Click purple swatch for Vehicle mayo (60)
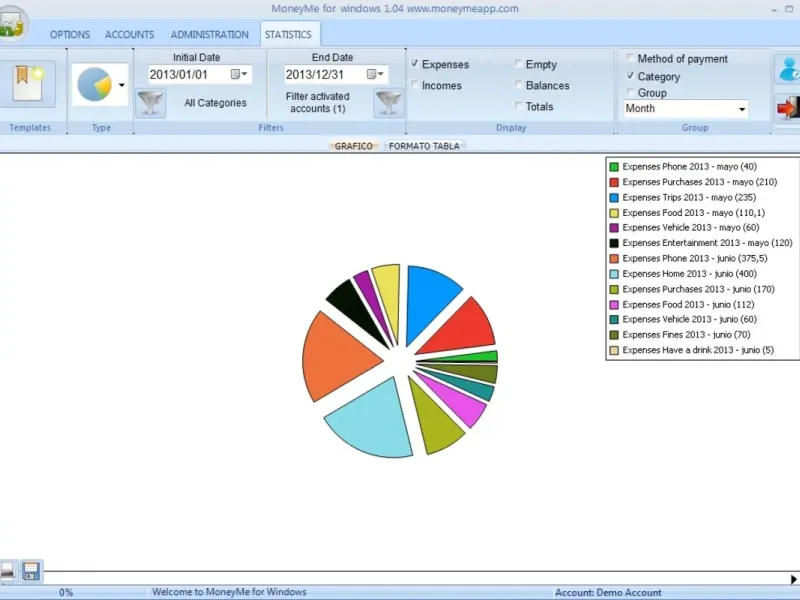The height and width of the screenshot is (600, 800). point(614,228)
